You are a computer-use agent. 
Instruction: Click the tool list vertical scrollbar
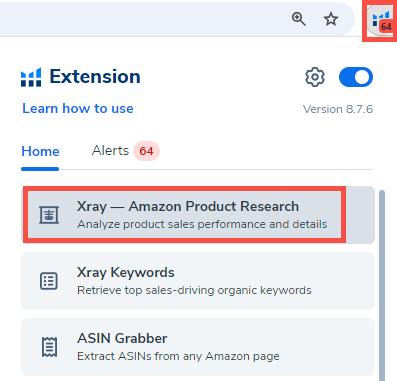[382, 285]
